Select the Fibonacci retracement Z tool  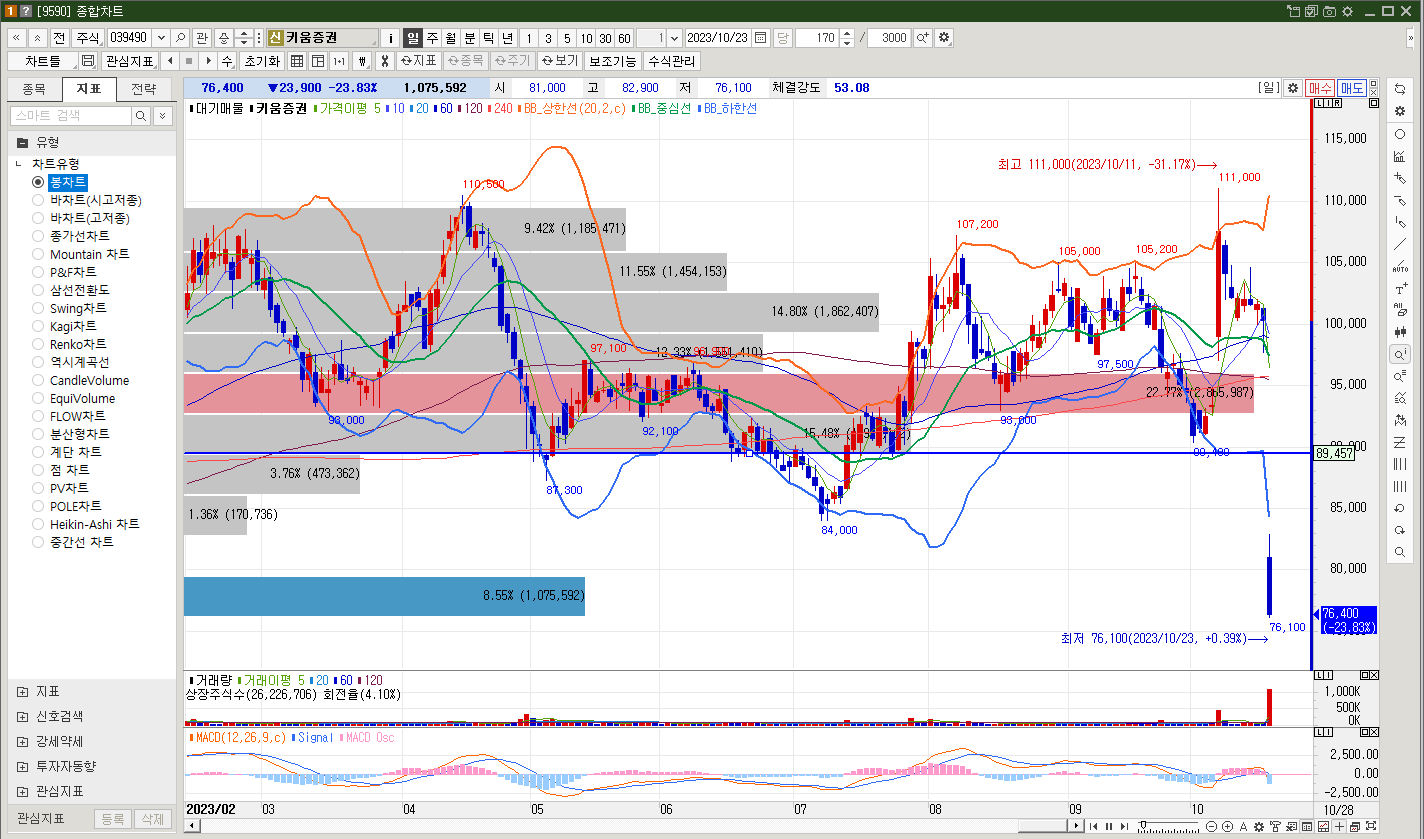point(1399,442)
